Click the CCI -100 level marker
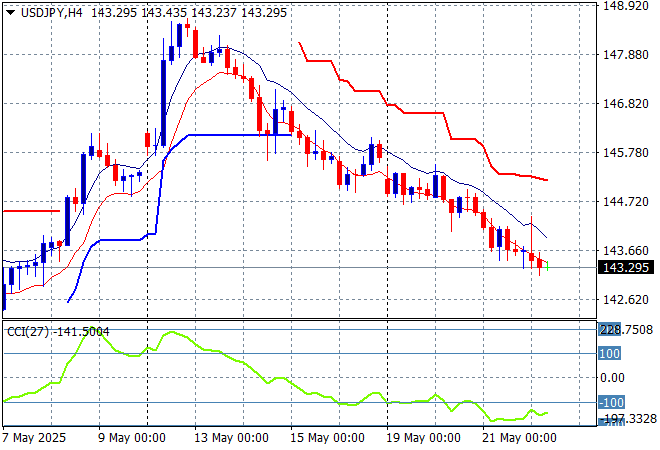This screenshot has height=450, width=660. [611, 402]
